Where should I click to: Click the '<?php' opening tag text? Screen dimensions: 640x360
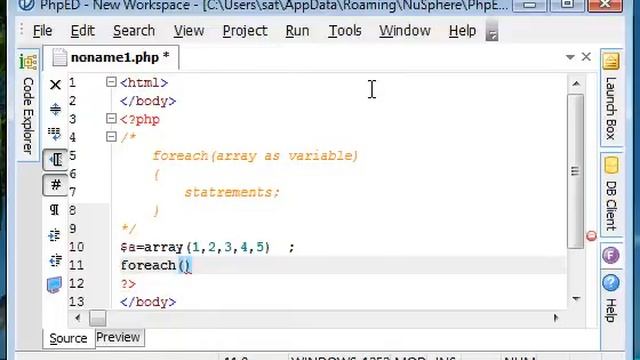click(140, 120)
